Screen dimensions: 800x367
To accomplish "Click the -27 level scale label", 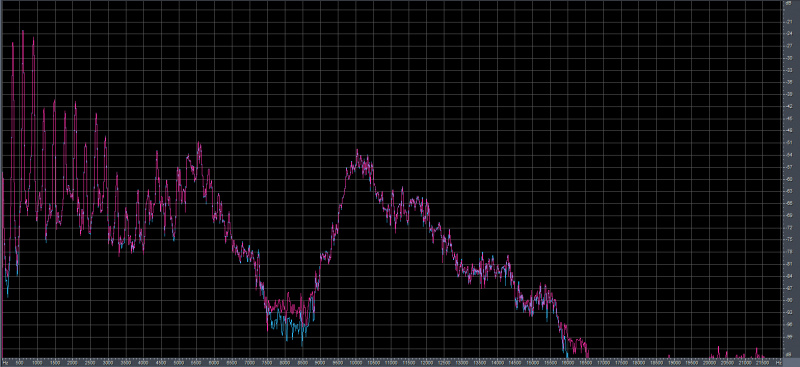I will 790,46.
